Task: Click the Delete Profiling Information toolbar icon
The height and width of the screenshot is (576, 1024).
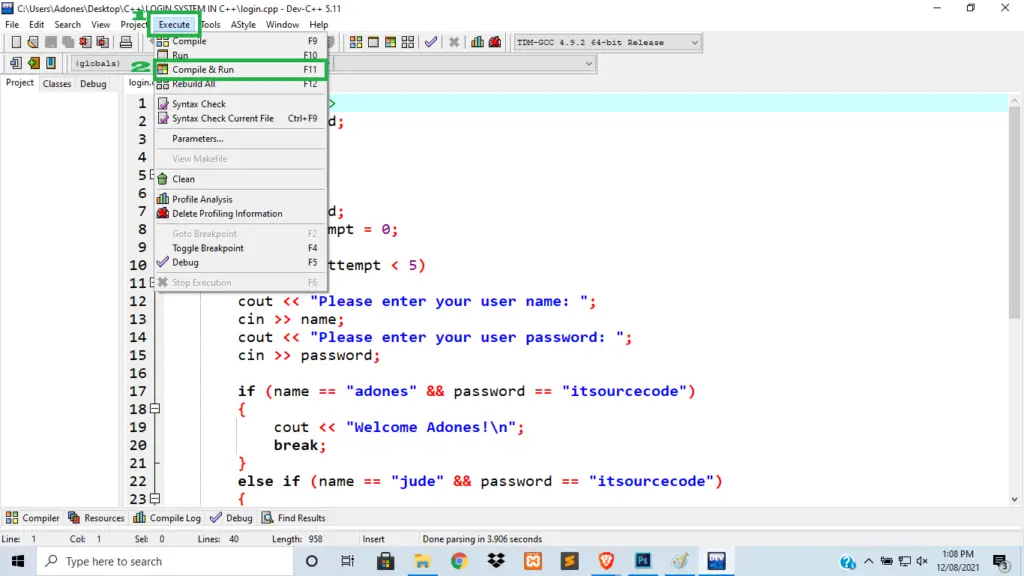Action: coord(495,42)
